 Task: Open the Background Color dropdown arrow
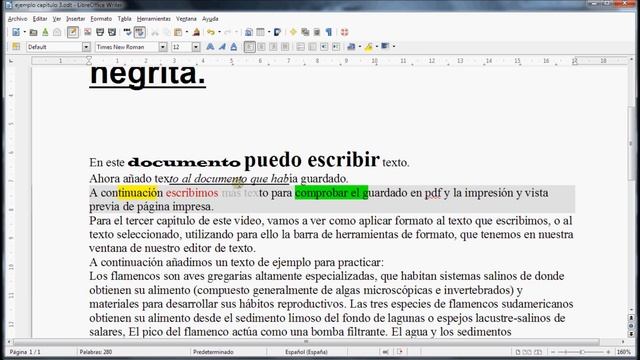point(394,47)
